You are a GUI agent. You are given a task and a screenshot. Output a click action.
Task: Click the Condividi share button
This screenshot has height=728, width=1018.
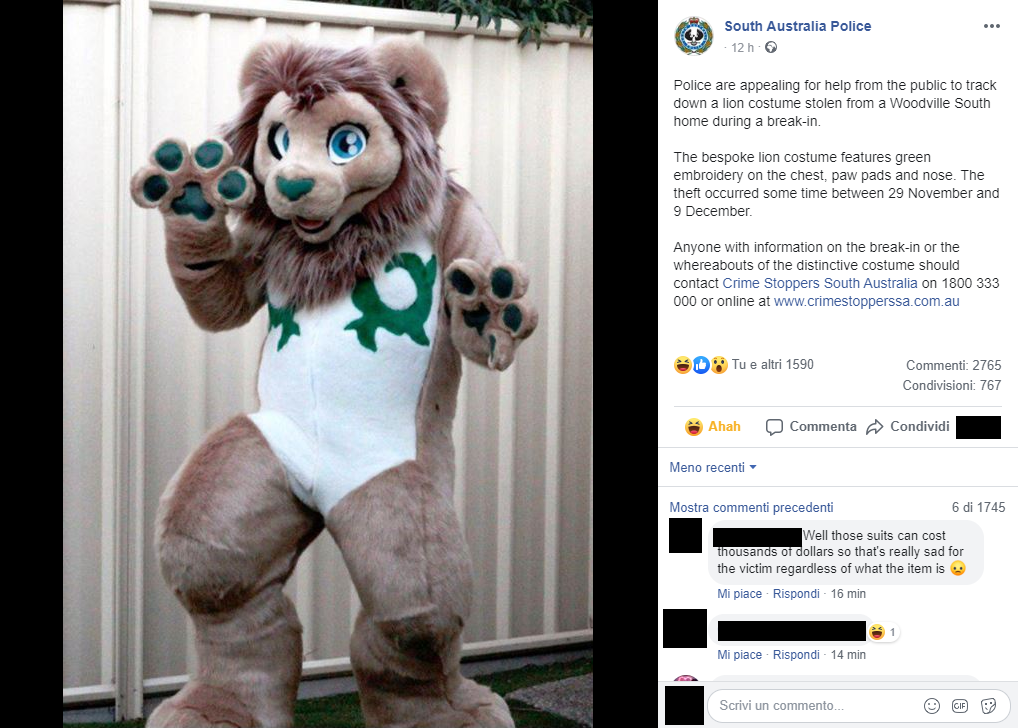(x=908, y=427)
